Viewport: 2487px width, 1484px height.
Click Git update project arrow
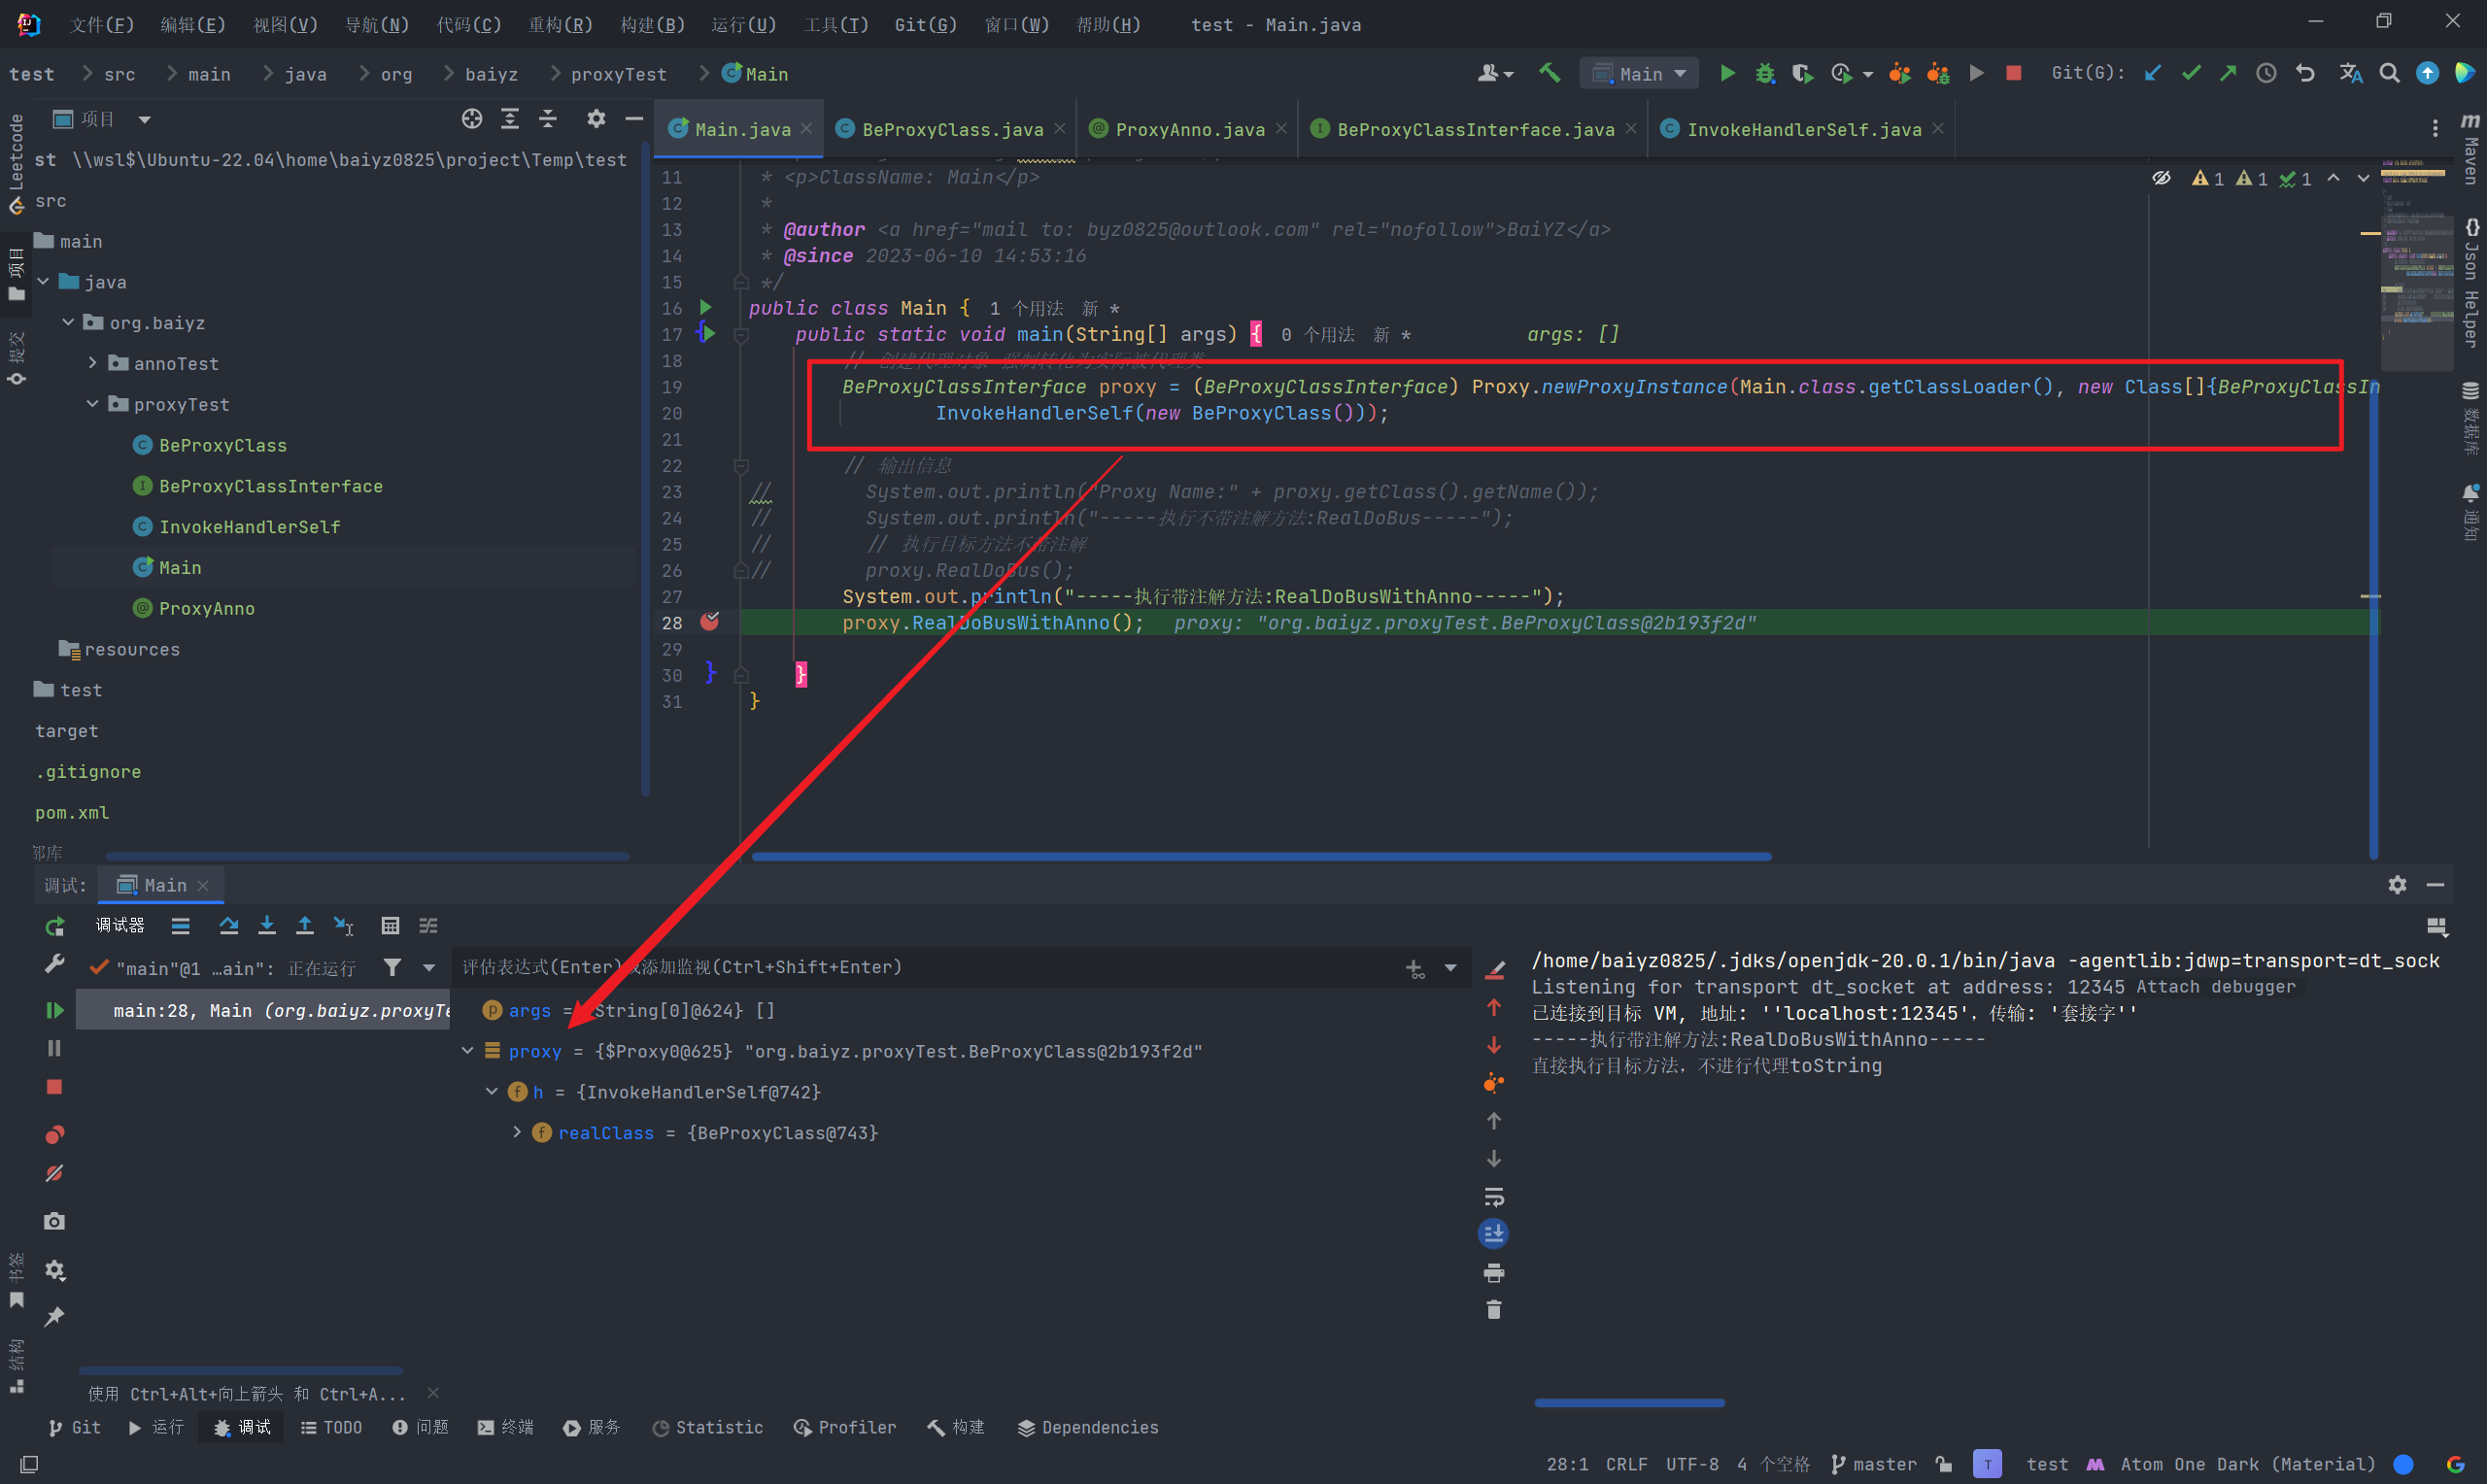pos(2153,73)
